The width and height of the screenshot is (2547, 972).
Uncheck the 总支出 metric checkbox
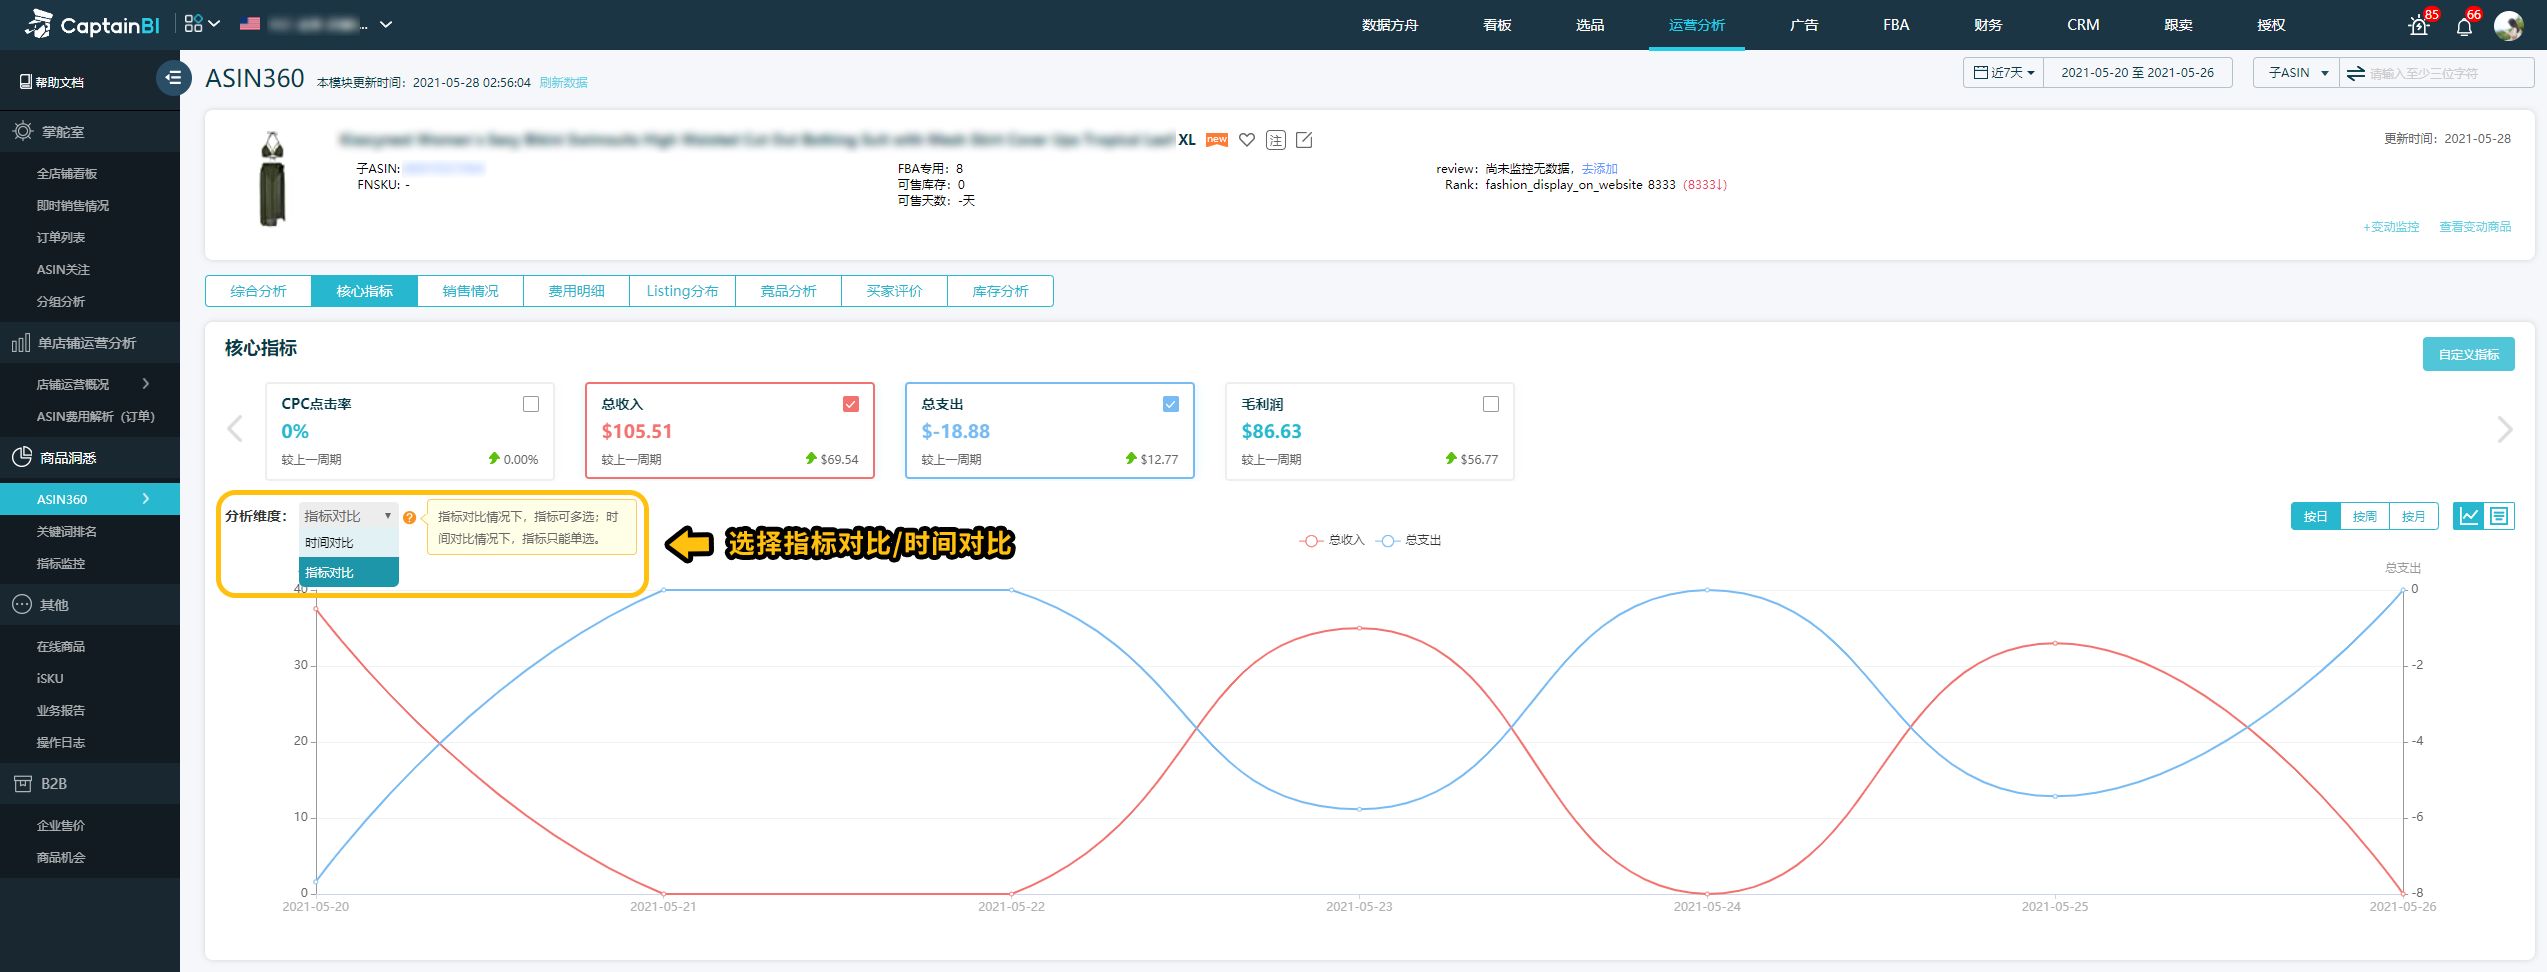(x=1171, y=404)
